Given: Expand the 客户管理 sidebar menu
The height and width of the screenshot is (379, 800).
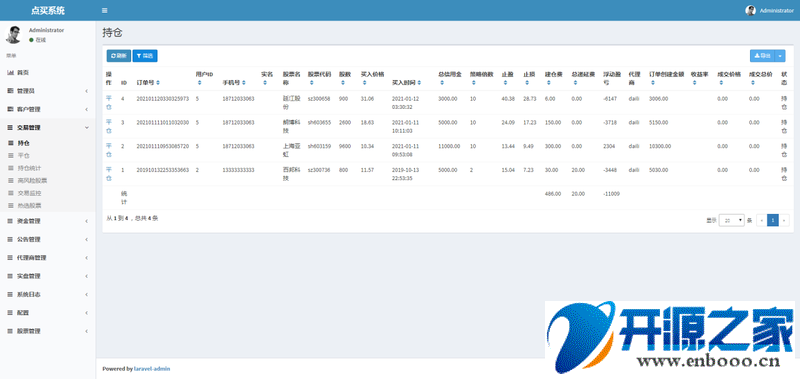Looking at the screenshot, I should tap(47, 109).
